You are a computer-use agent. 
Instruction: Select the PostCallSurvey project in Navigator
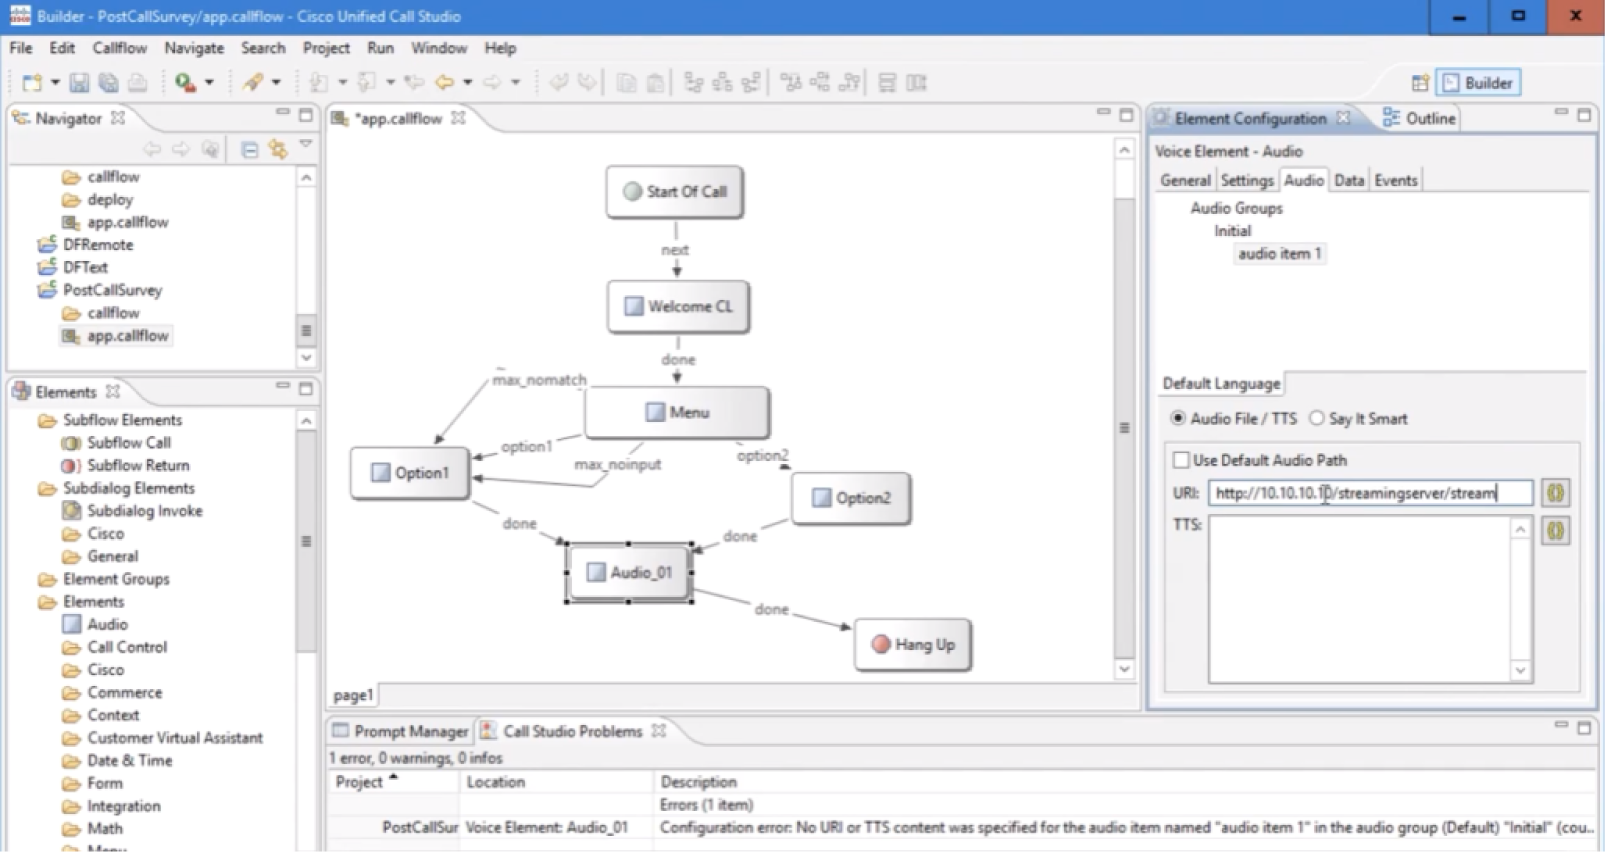(112, 290)
